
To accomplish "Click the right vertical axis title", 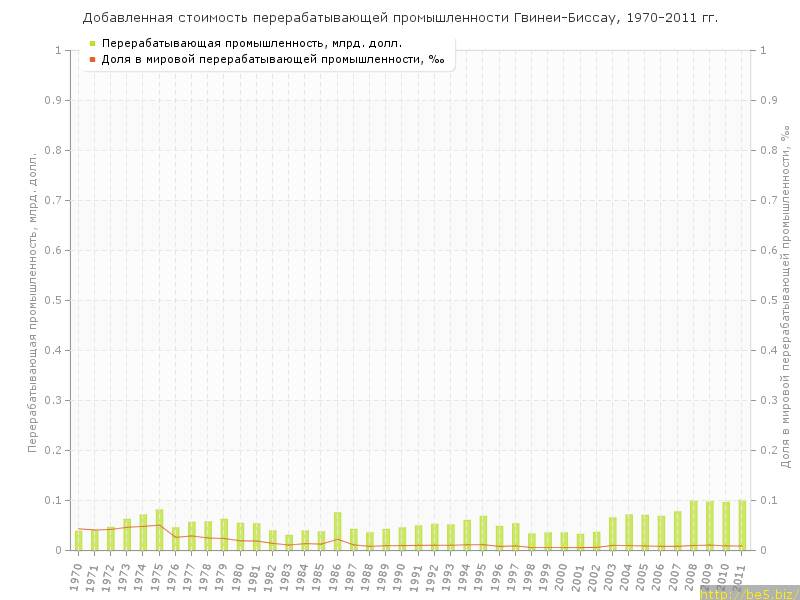I will 784,300.
